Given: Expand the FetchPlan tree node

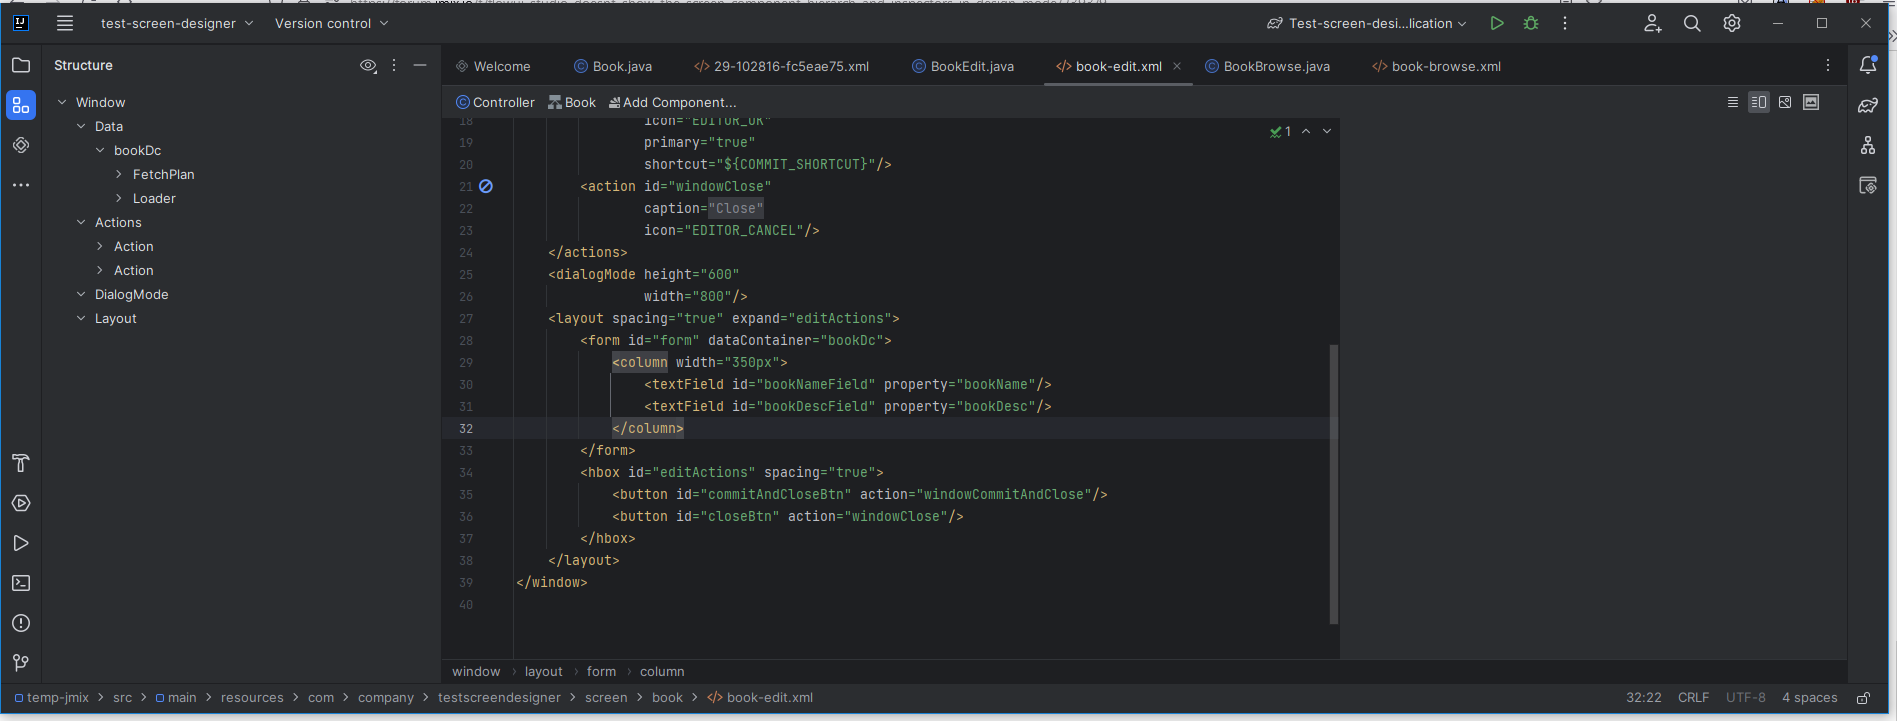Looking at the screenshot, I should (119, 174).
